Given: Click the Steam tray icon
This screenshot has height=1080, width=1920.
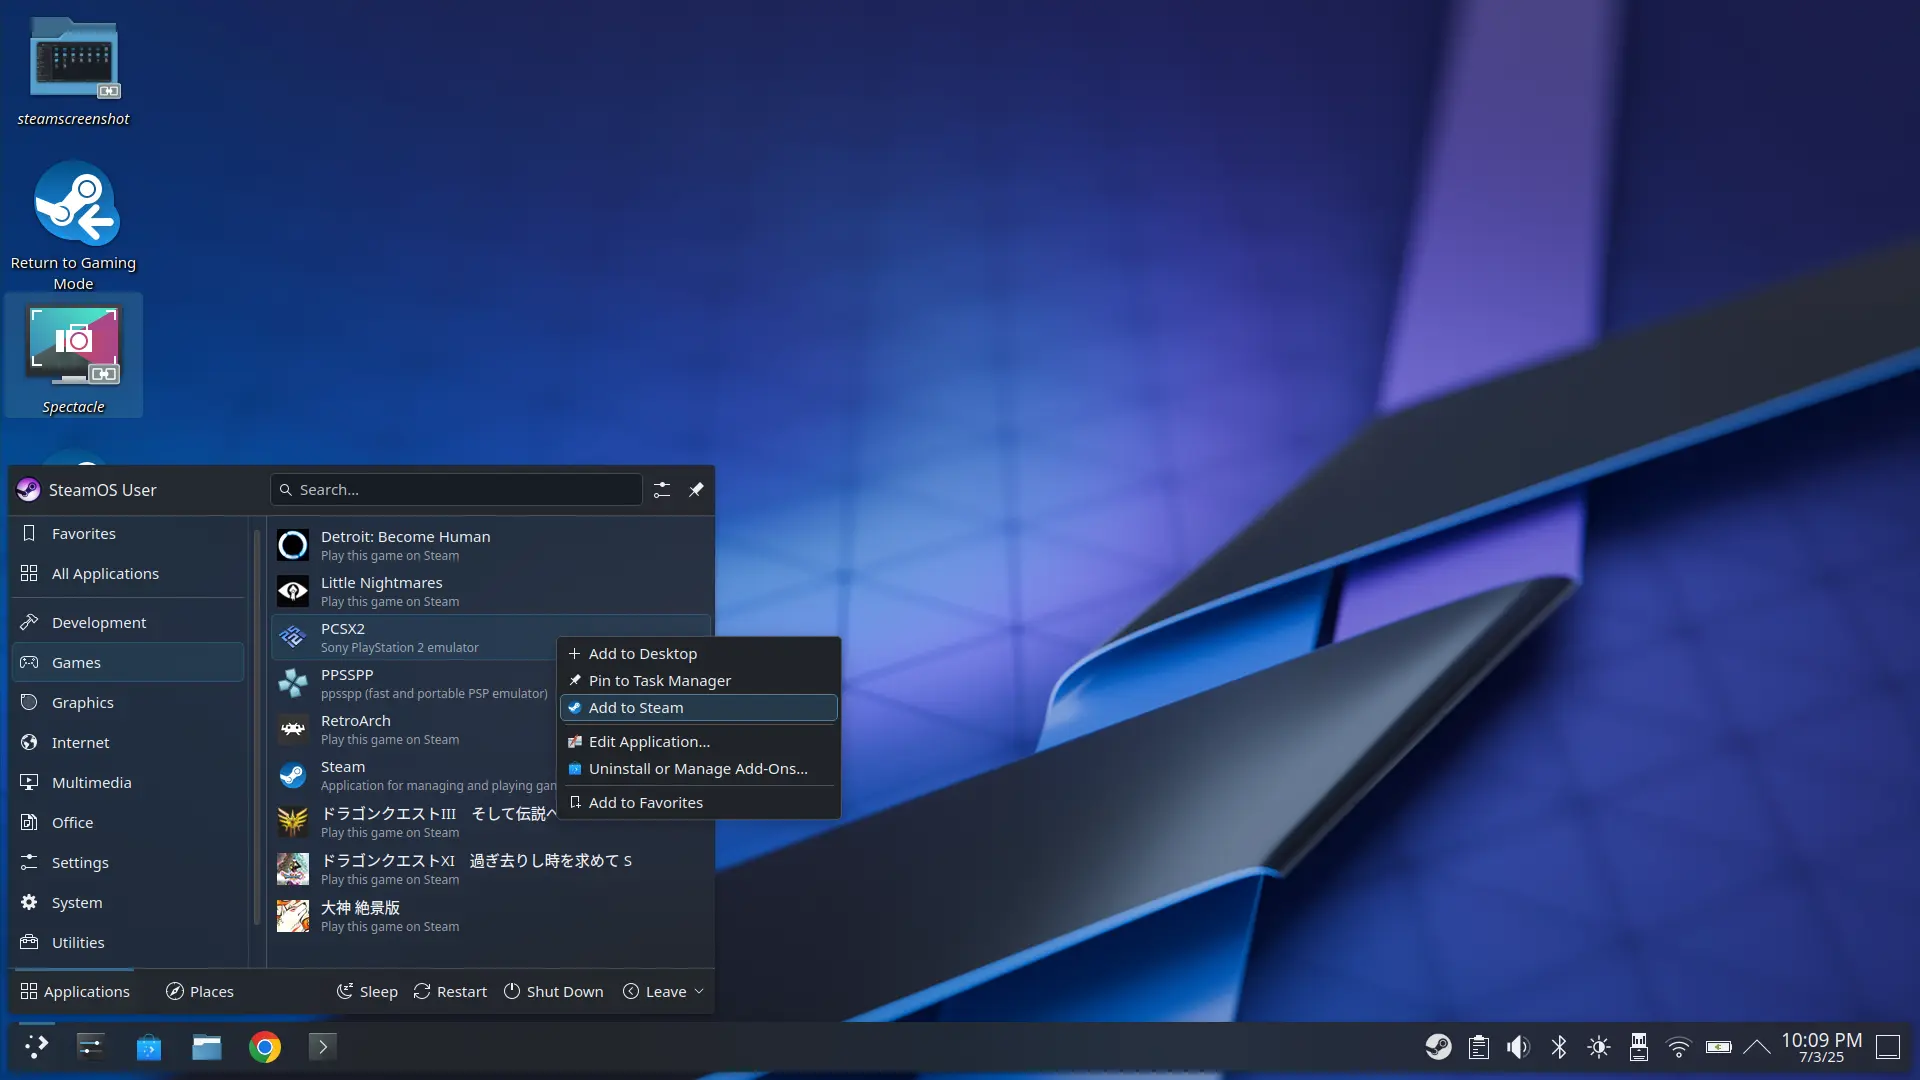Looking at the screenshot, I should pyautogui.click(x=1439, y=1047).
